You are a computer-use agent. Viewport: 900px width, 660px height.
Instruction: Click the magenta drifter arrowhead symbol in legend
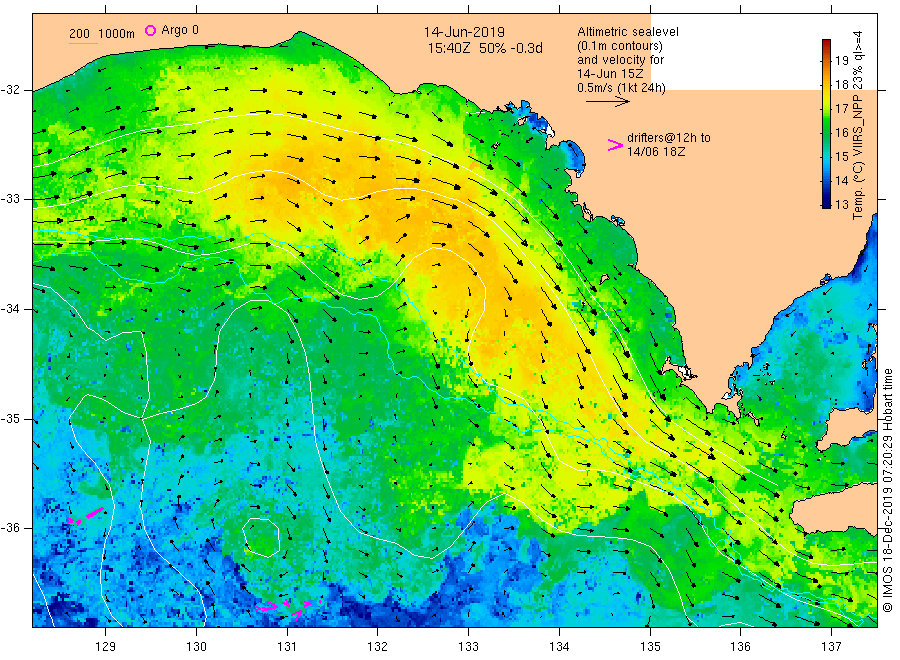tap(615, 145)
